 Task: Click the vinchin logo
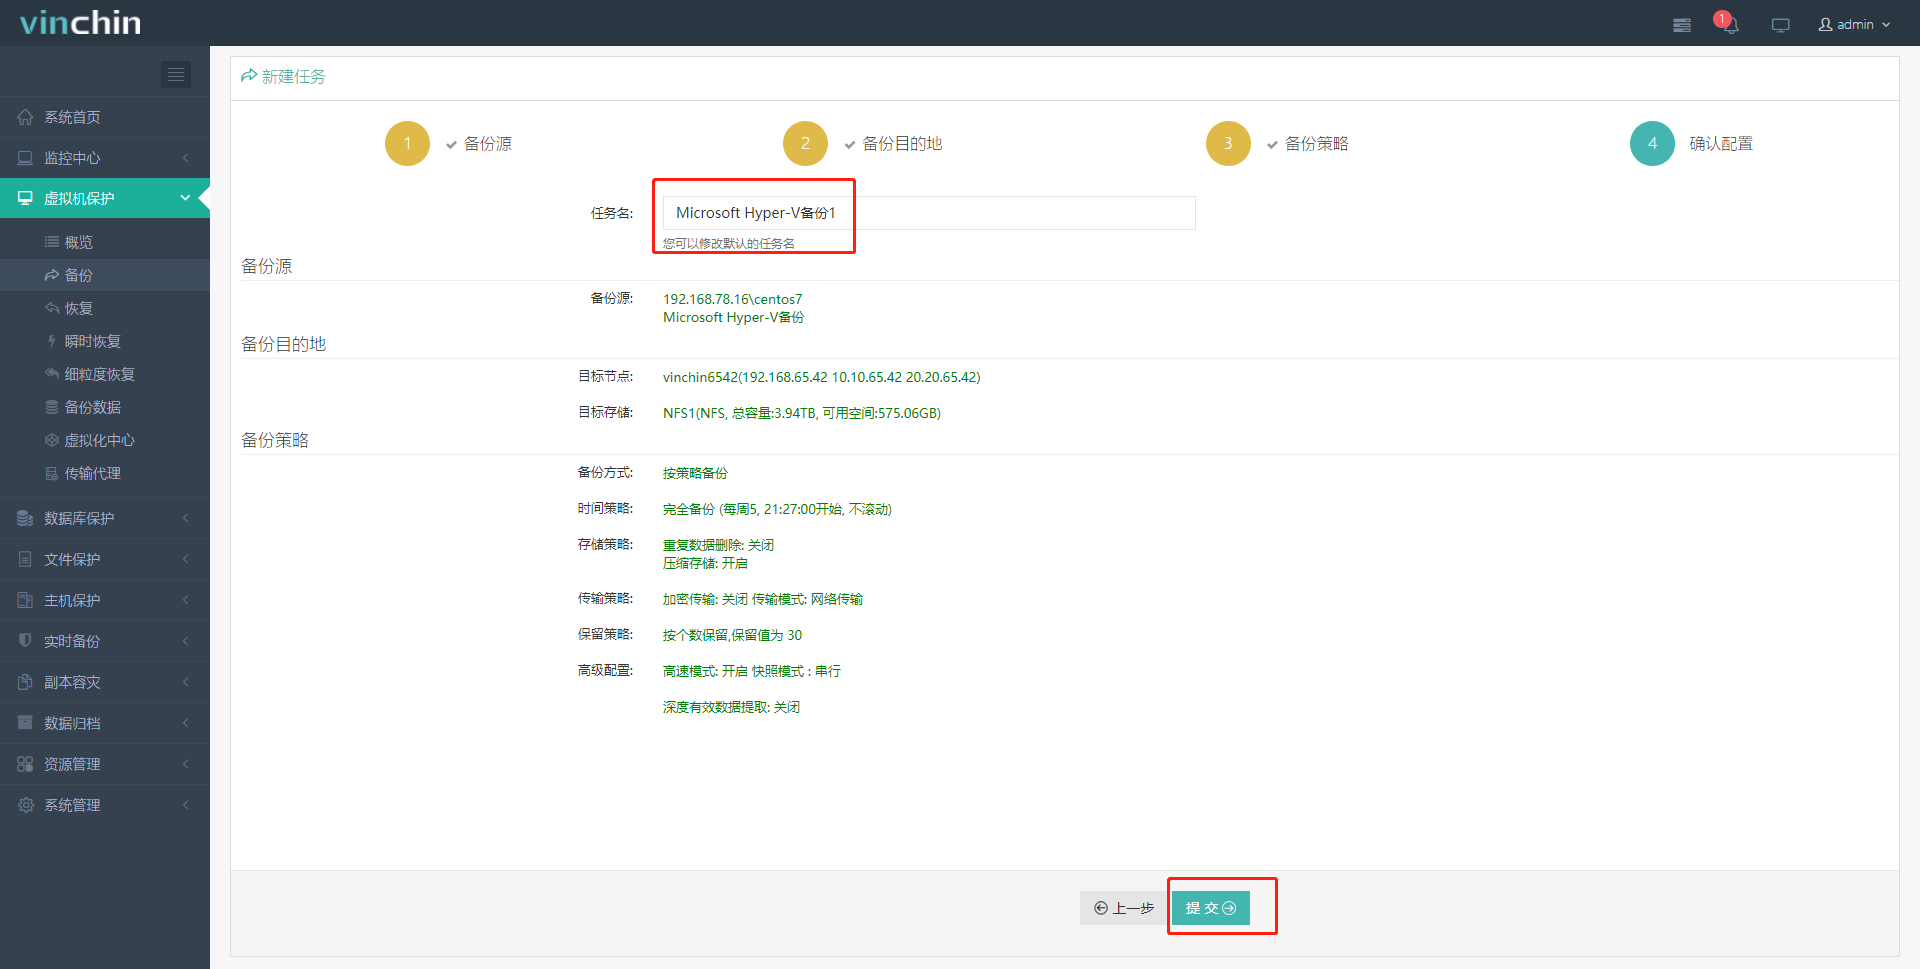click(81, 23)
